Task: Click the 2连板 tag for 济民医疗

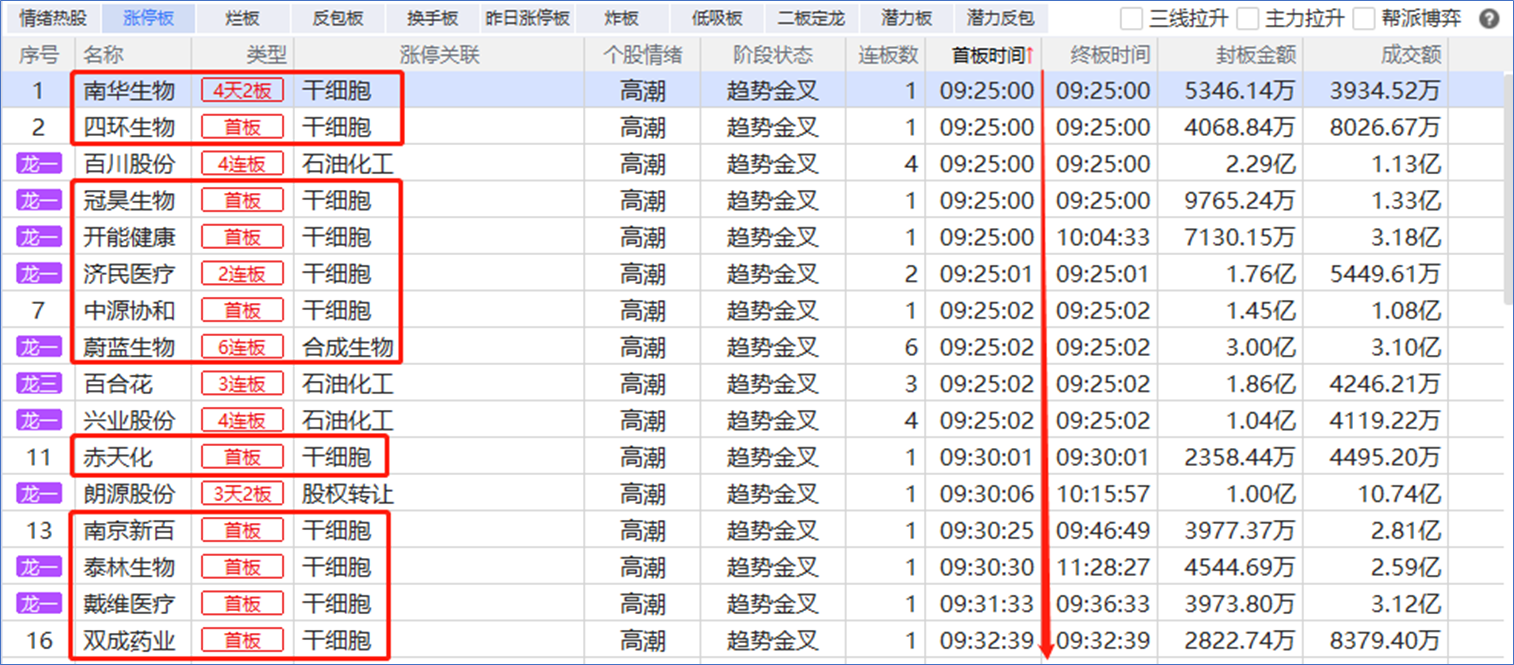Action: (x=242, y=274)
